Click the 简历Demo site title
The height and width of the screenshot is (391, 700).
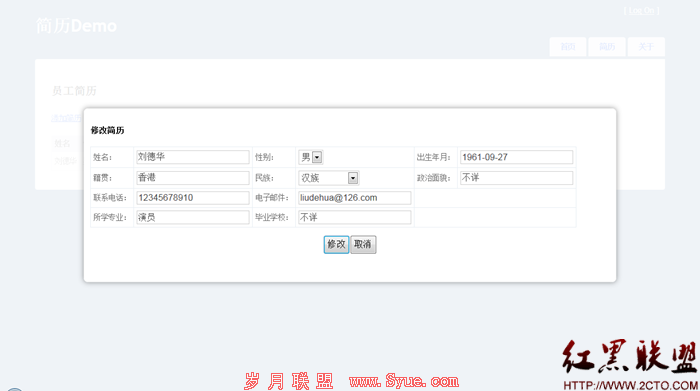tap(76, 26)
